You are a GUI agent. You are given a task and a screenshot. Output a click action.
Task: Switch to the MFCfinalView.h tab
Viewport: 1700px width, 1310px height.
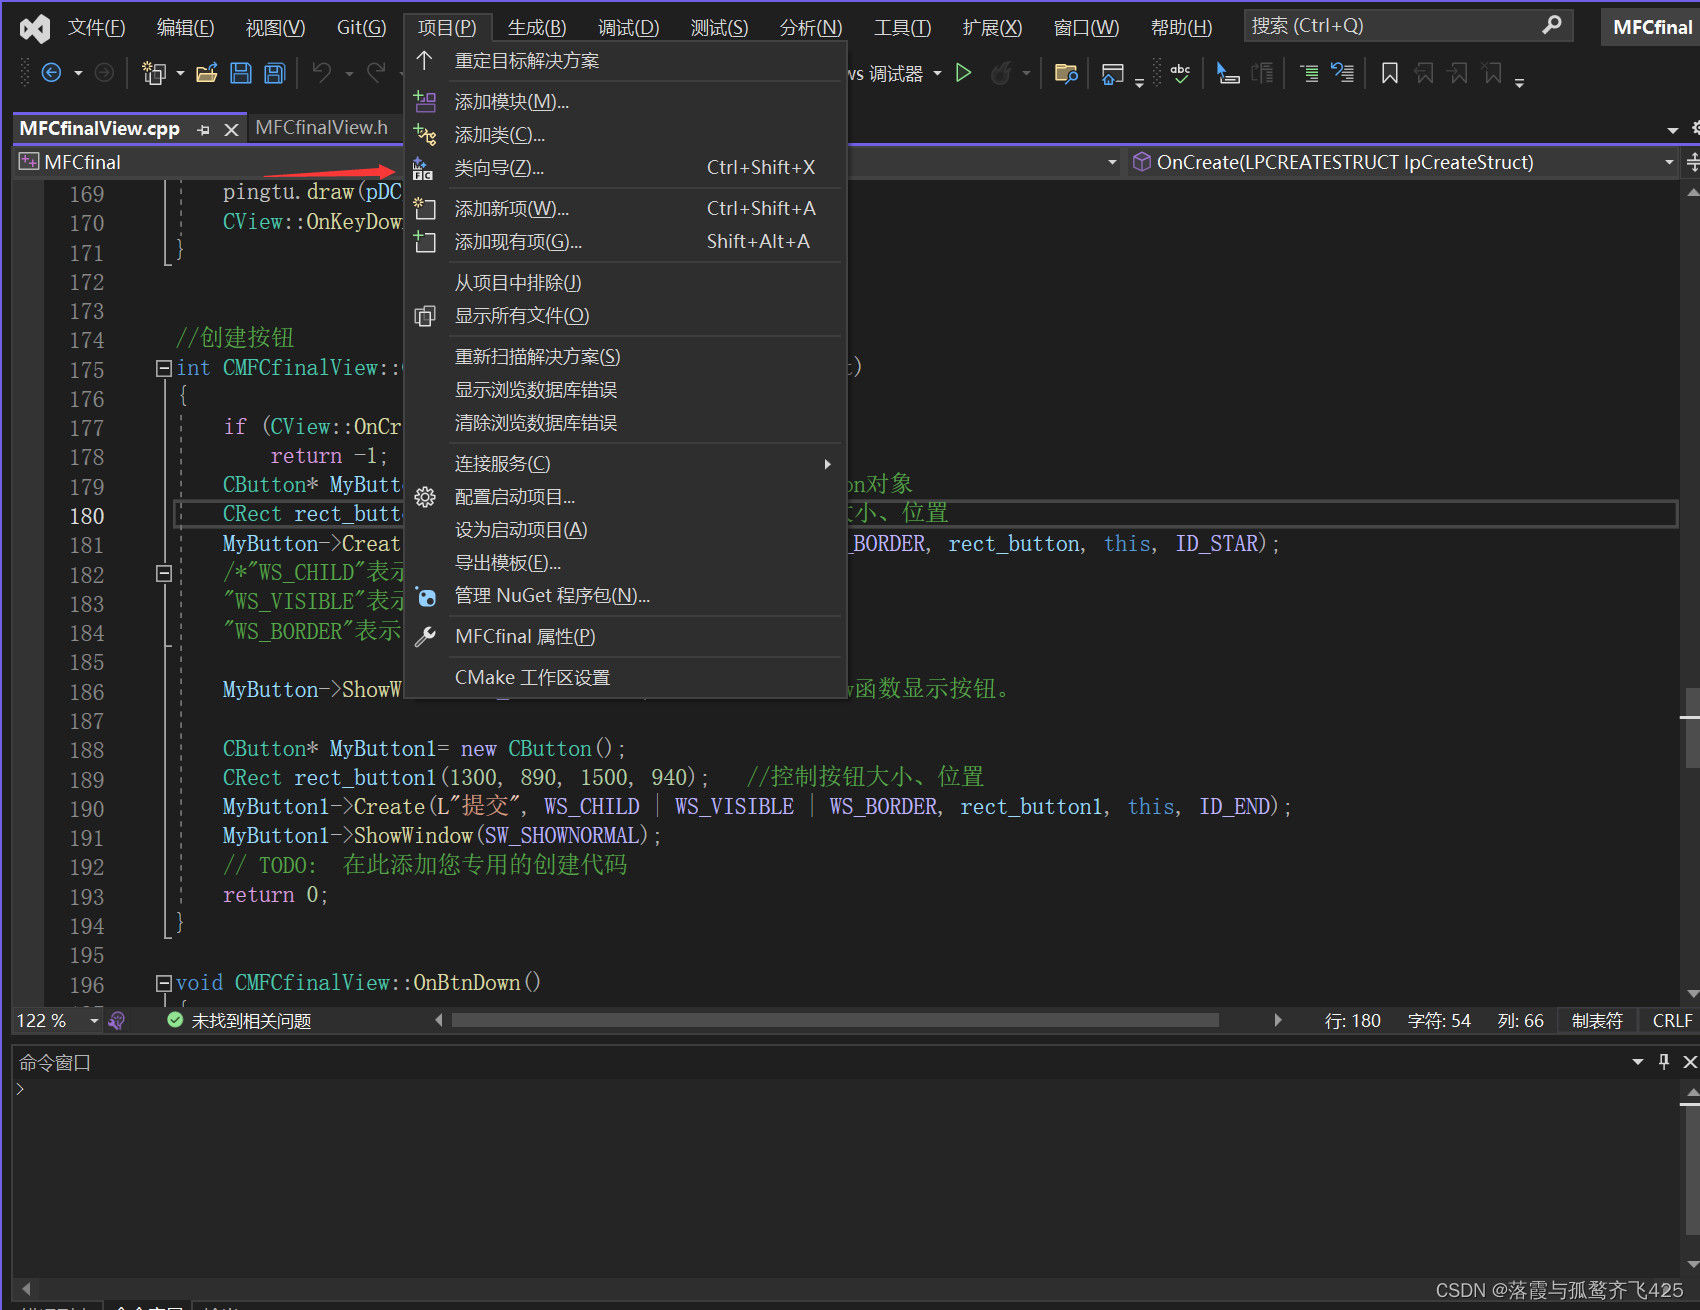pos(322,128)
